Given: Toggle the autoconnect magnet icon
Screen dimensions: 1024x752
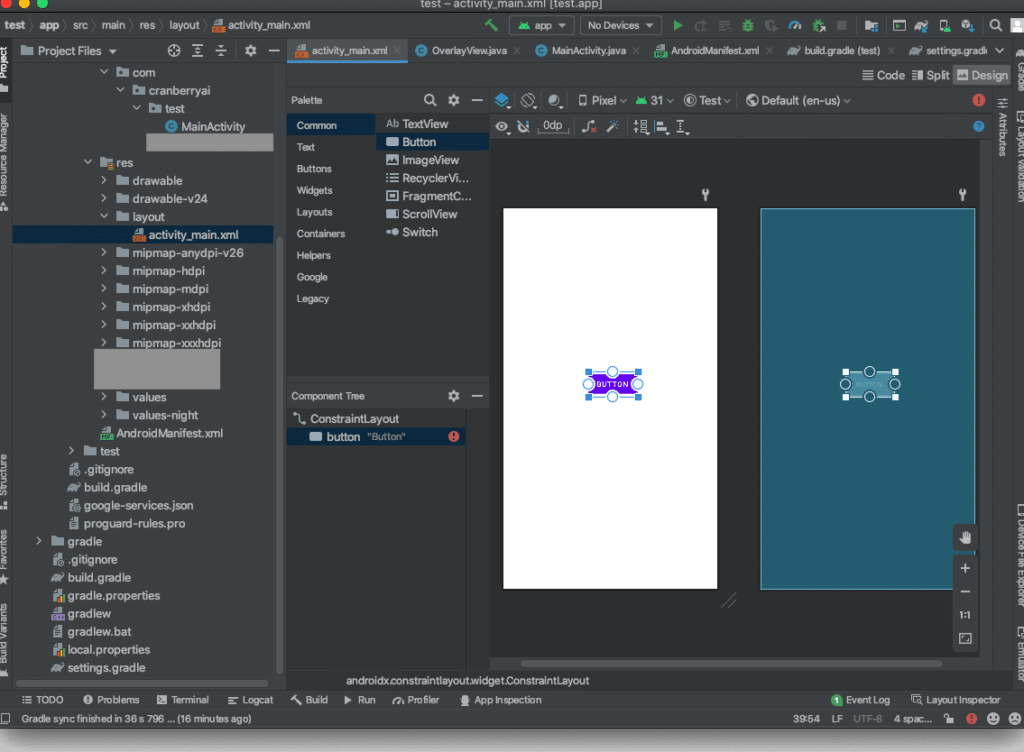Looking at the screenshot, I should coord(524,127).
